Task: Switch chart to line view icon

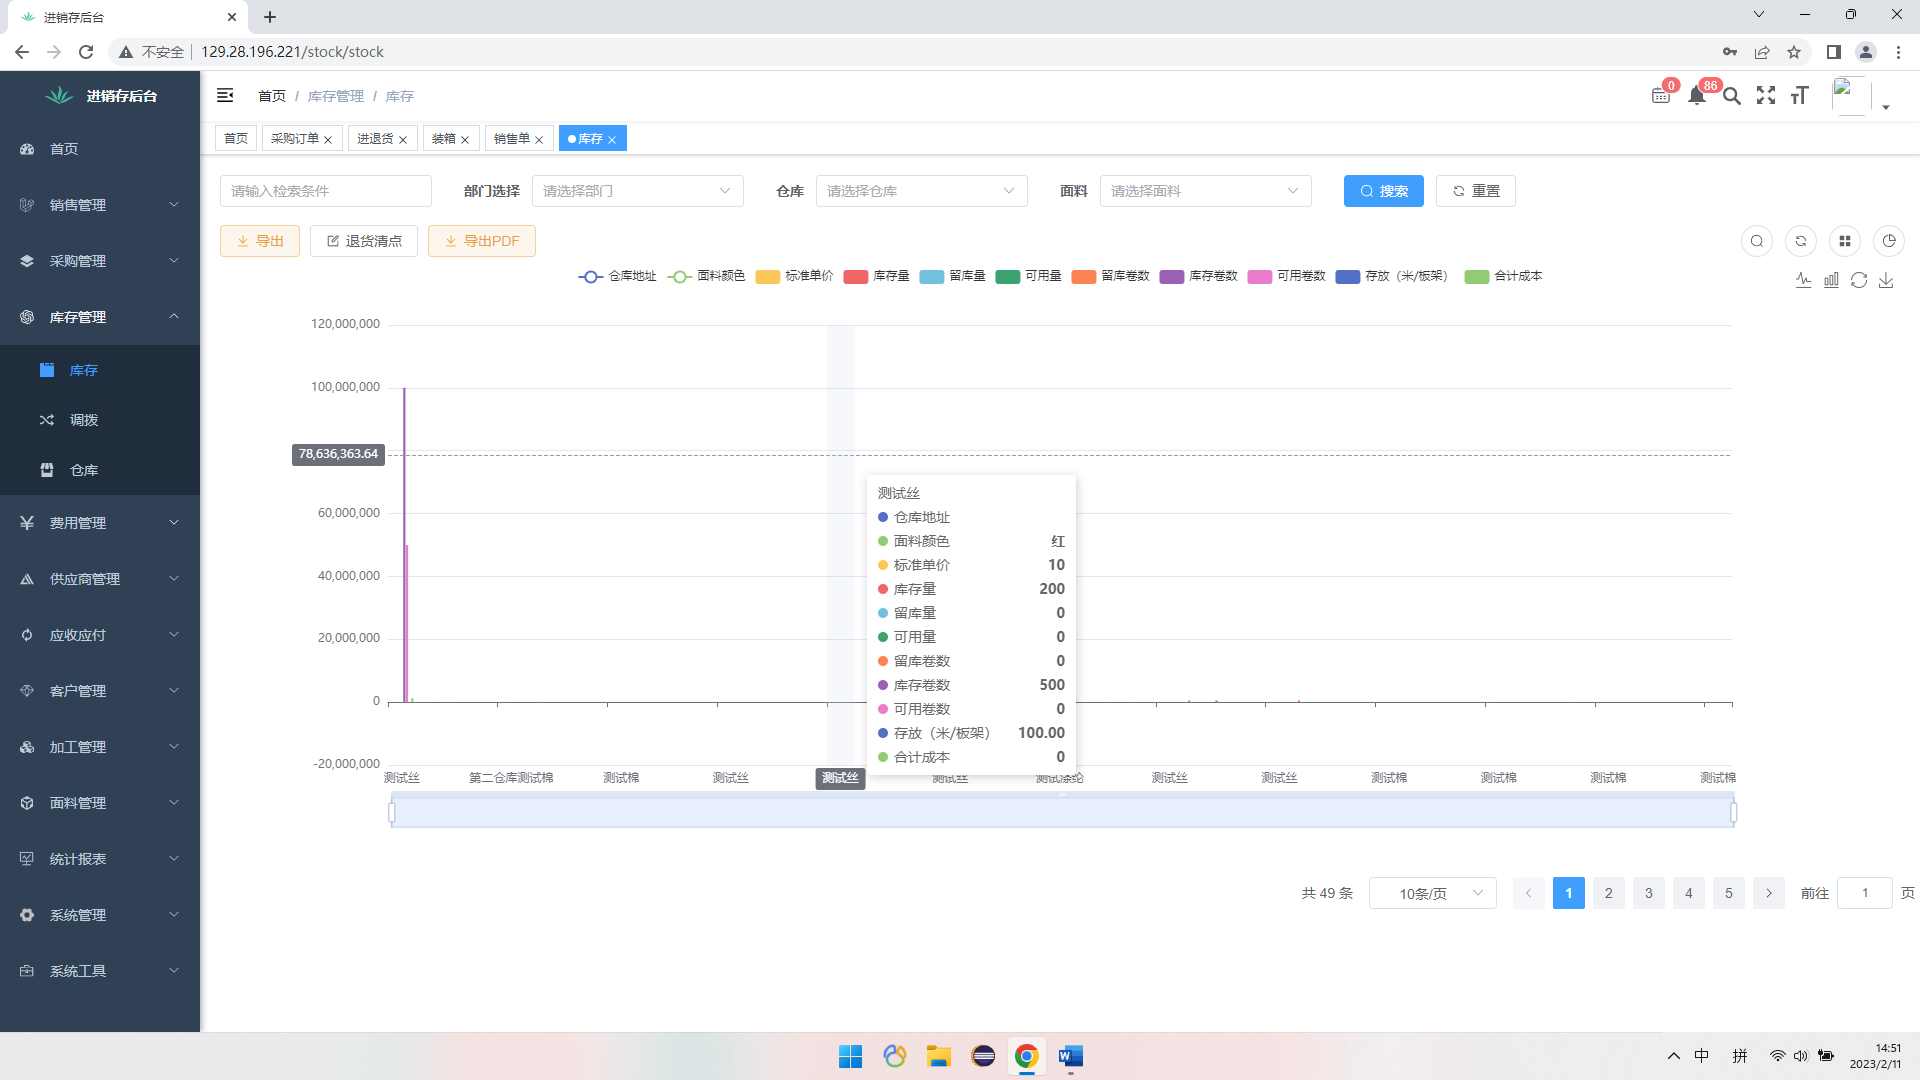Action: (1803, 281)
